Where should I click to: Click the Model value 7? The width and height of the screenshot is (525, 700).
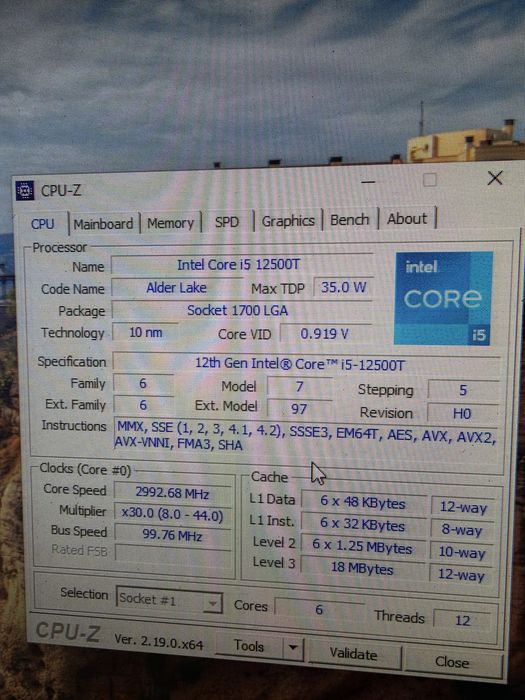(299, 386)
